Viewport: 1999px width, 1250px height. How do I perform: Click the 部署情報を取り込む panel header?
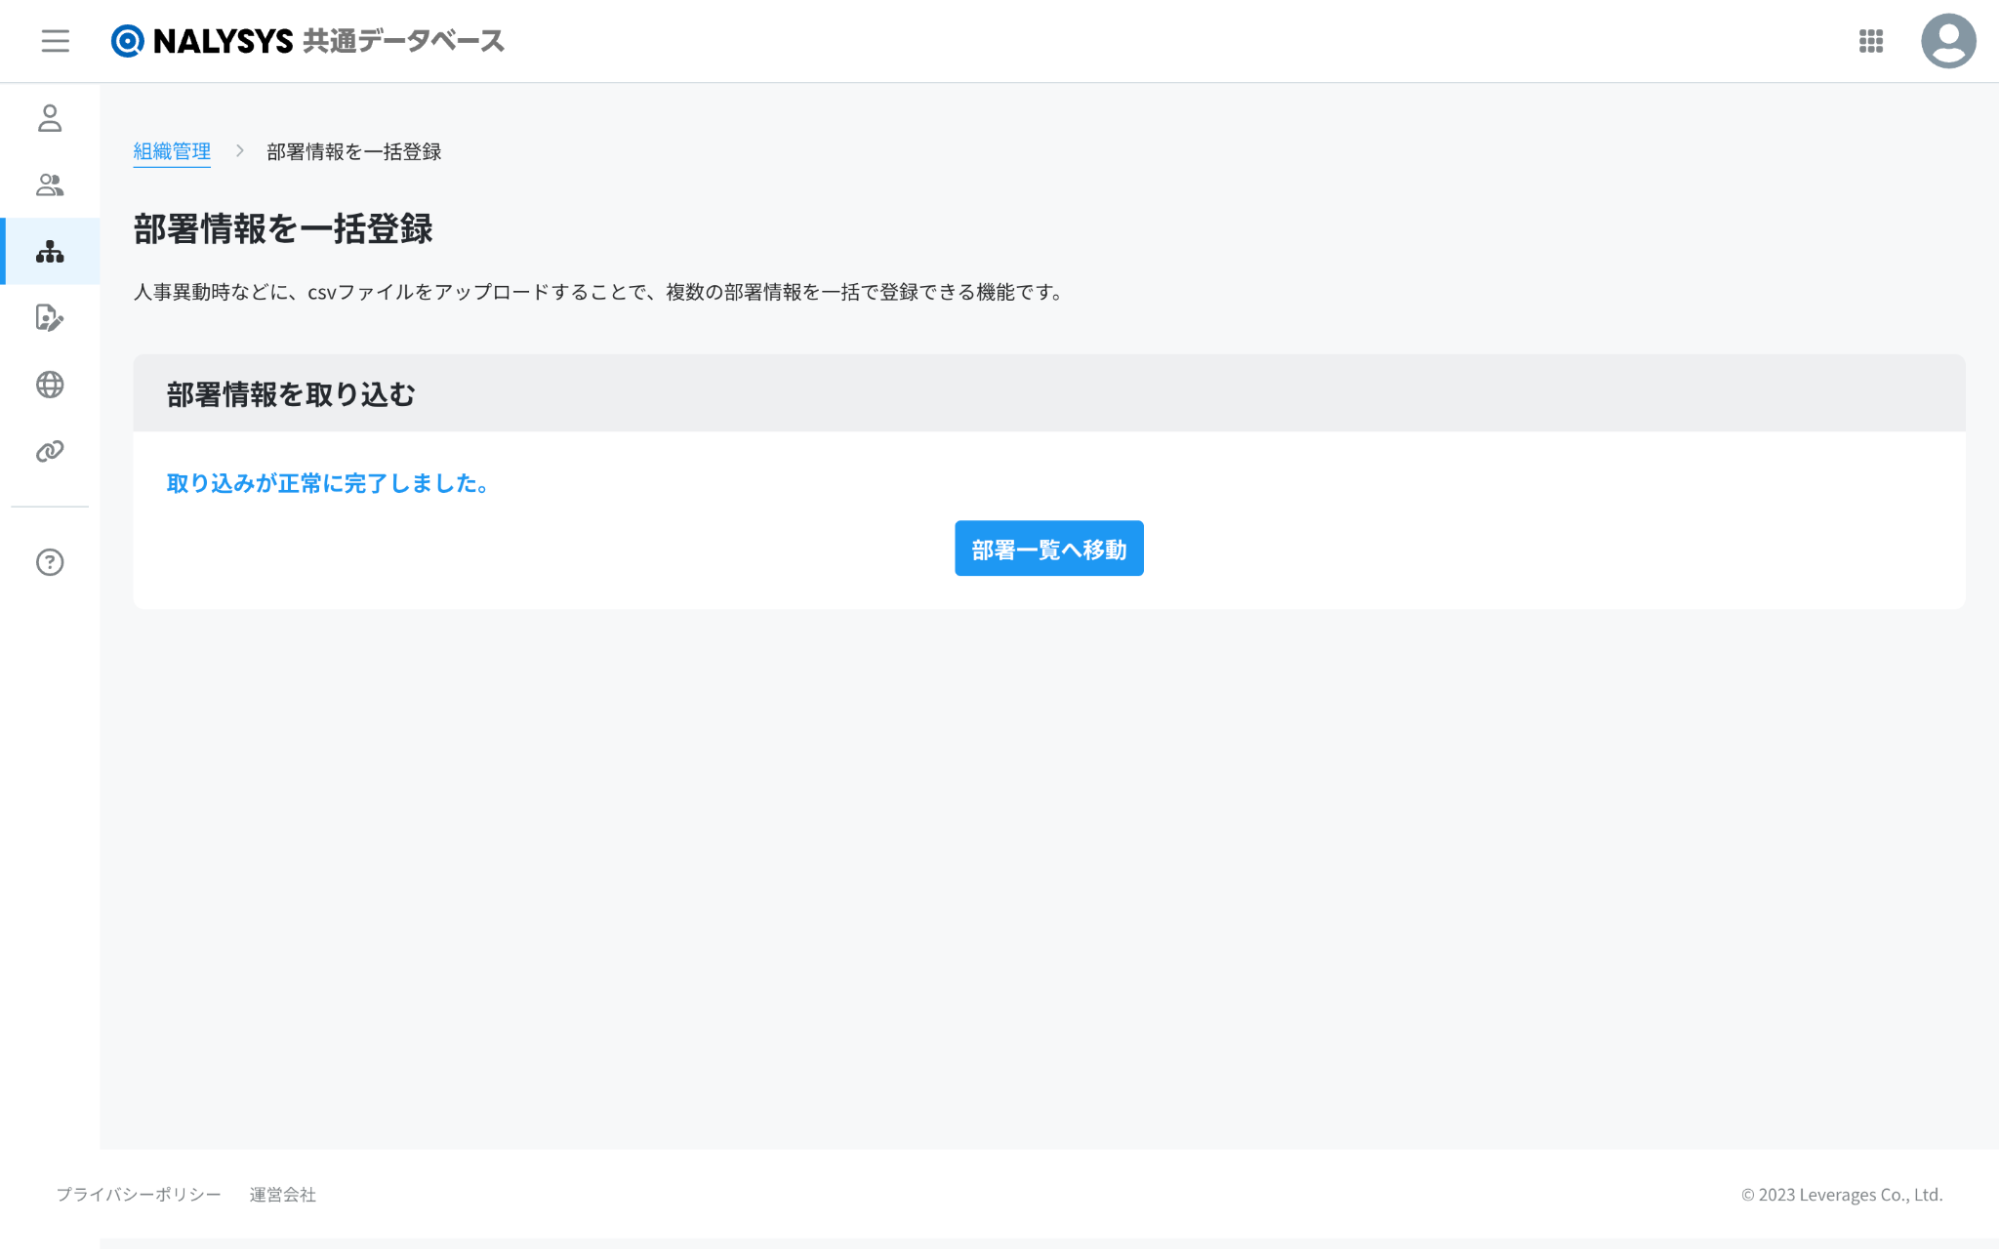click(291, 395)
